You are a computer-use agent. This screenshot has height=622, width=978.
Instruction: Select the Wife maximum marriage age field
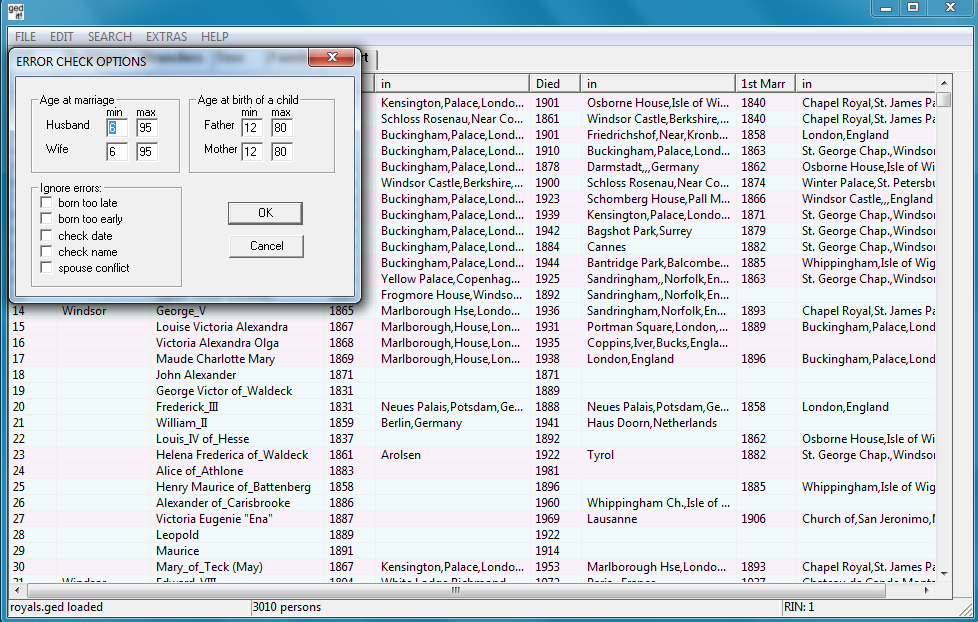[147, 152]
